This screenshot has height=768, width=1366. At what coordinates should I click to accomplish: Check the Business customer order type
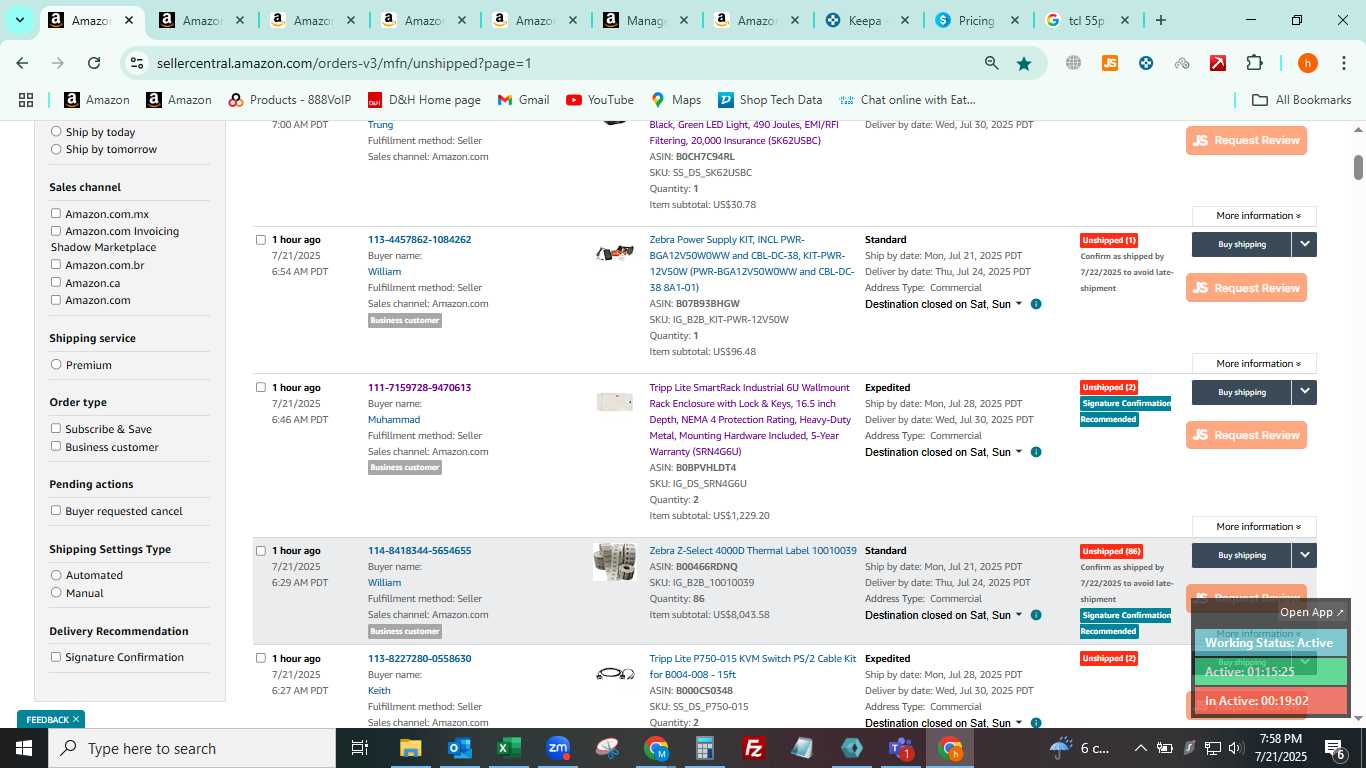click(56, 447)
